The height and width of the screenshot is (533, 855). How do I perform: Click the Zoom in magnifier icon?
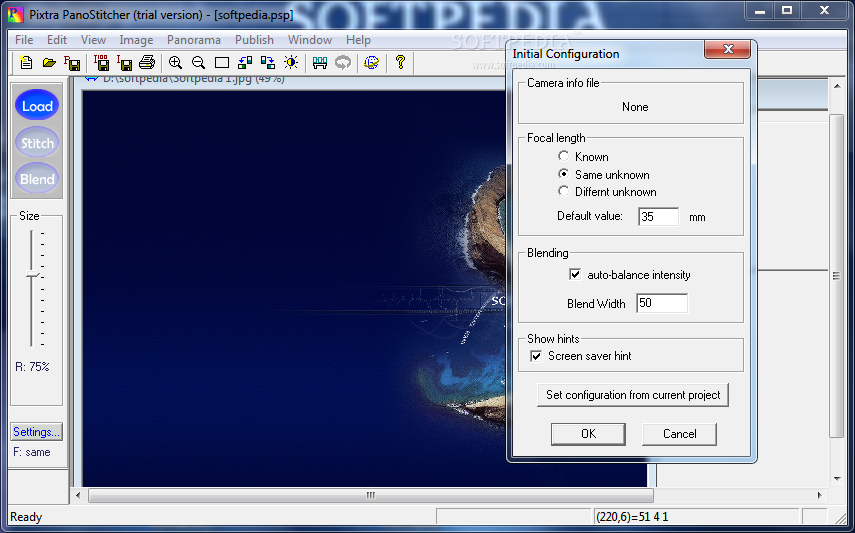coord(175,63)
